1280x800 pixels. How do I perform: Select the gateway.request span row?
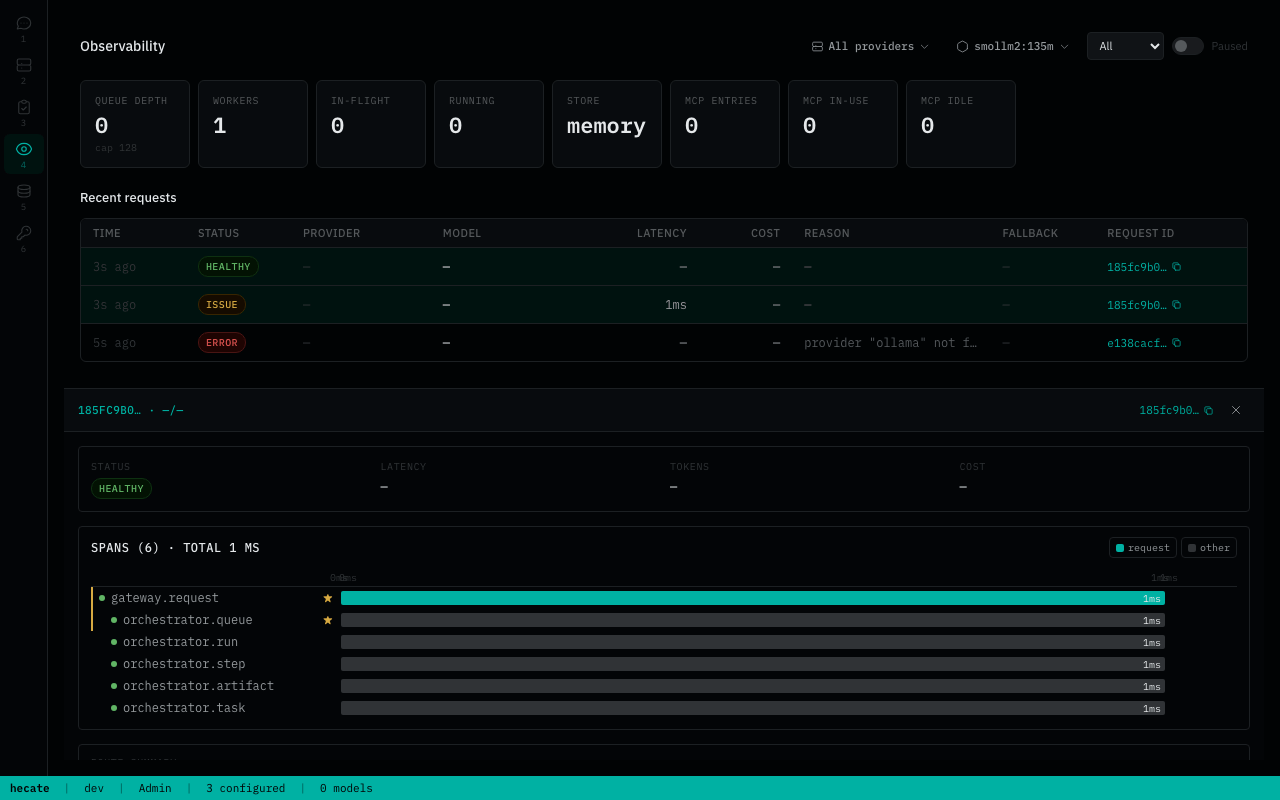coord(664,598)
